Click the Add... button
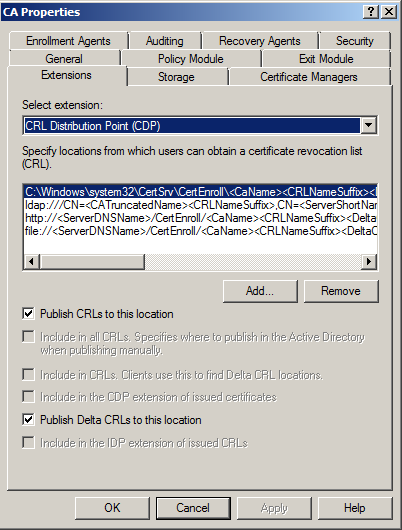The image size is (402, 530). tap(260, 291)
